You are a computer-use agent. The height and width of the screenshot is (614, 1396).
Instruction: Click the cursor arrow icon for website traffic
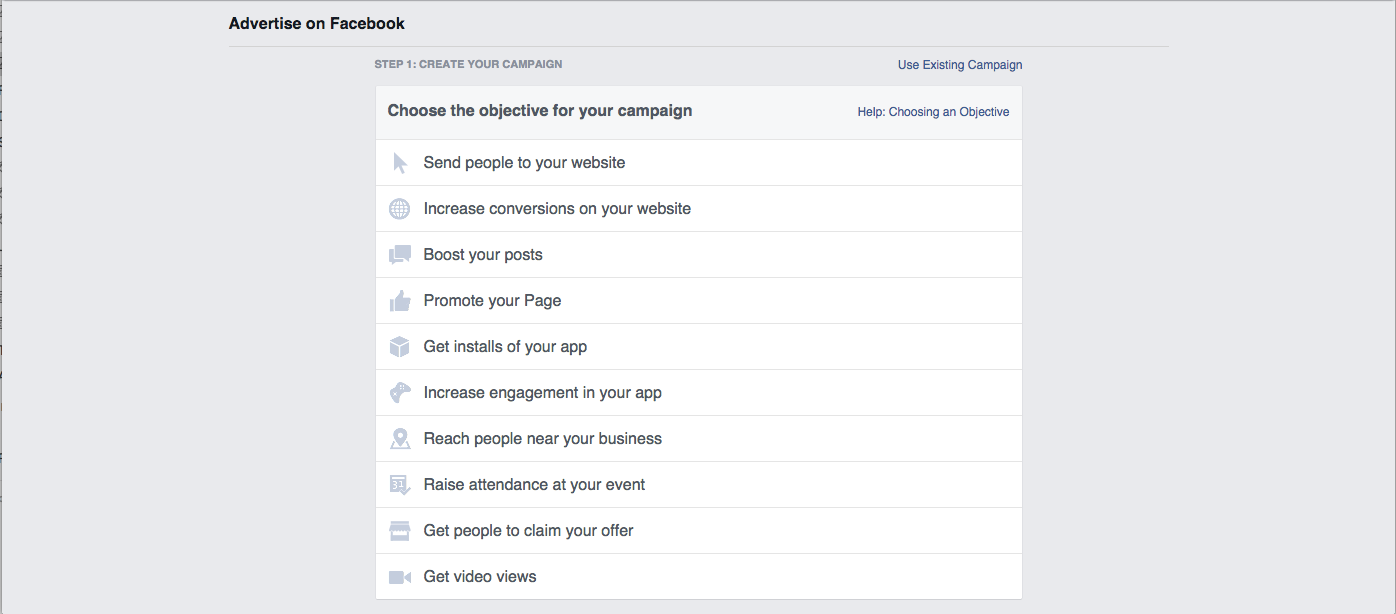click(400, 163)
